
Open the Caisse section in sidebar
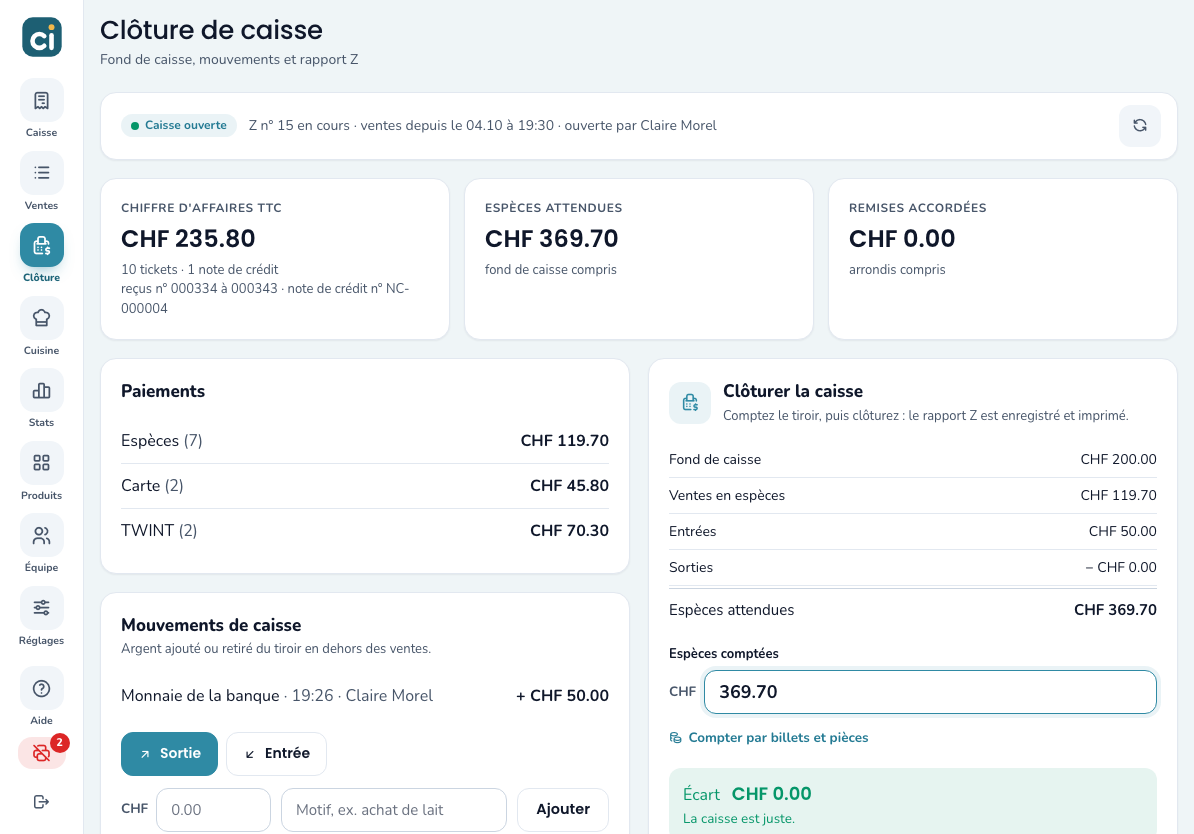pyautogui.click(x=42, y=109)
